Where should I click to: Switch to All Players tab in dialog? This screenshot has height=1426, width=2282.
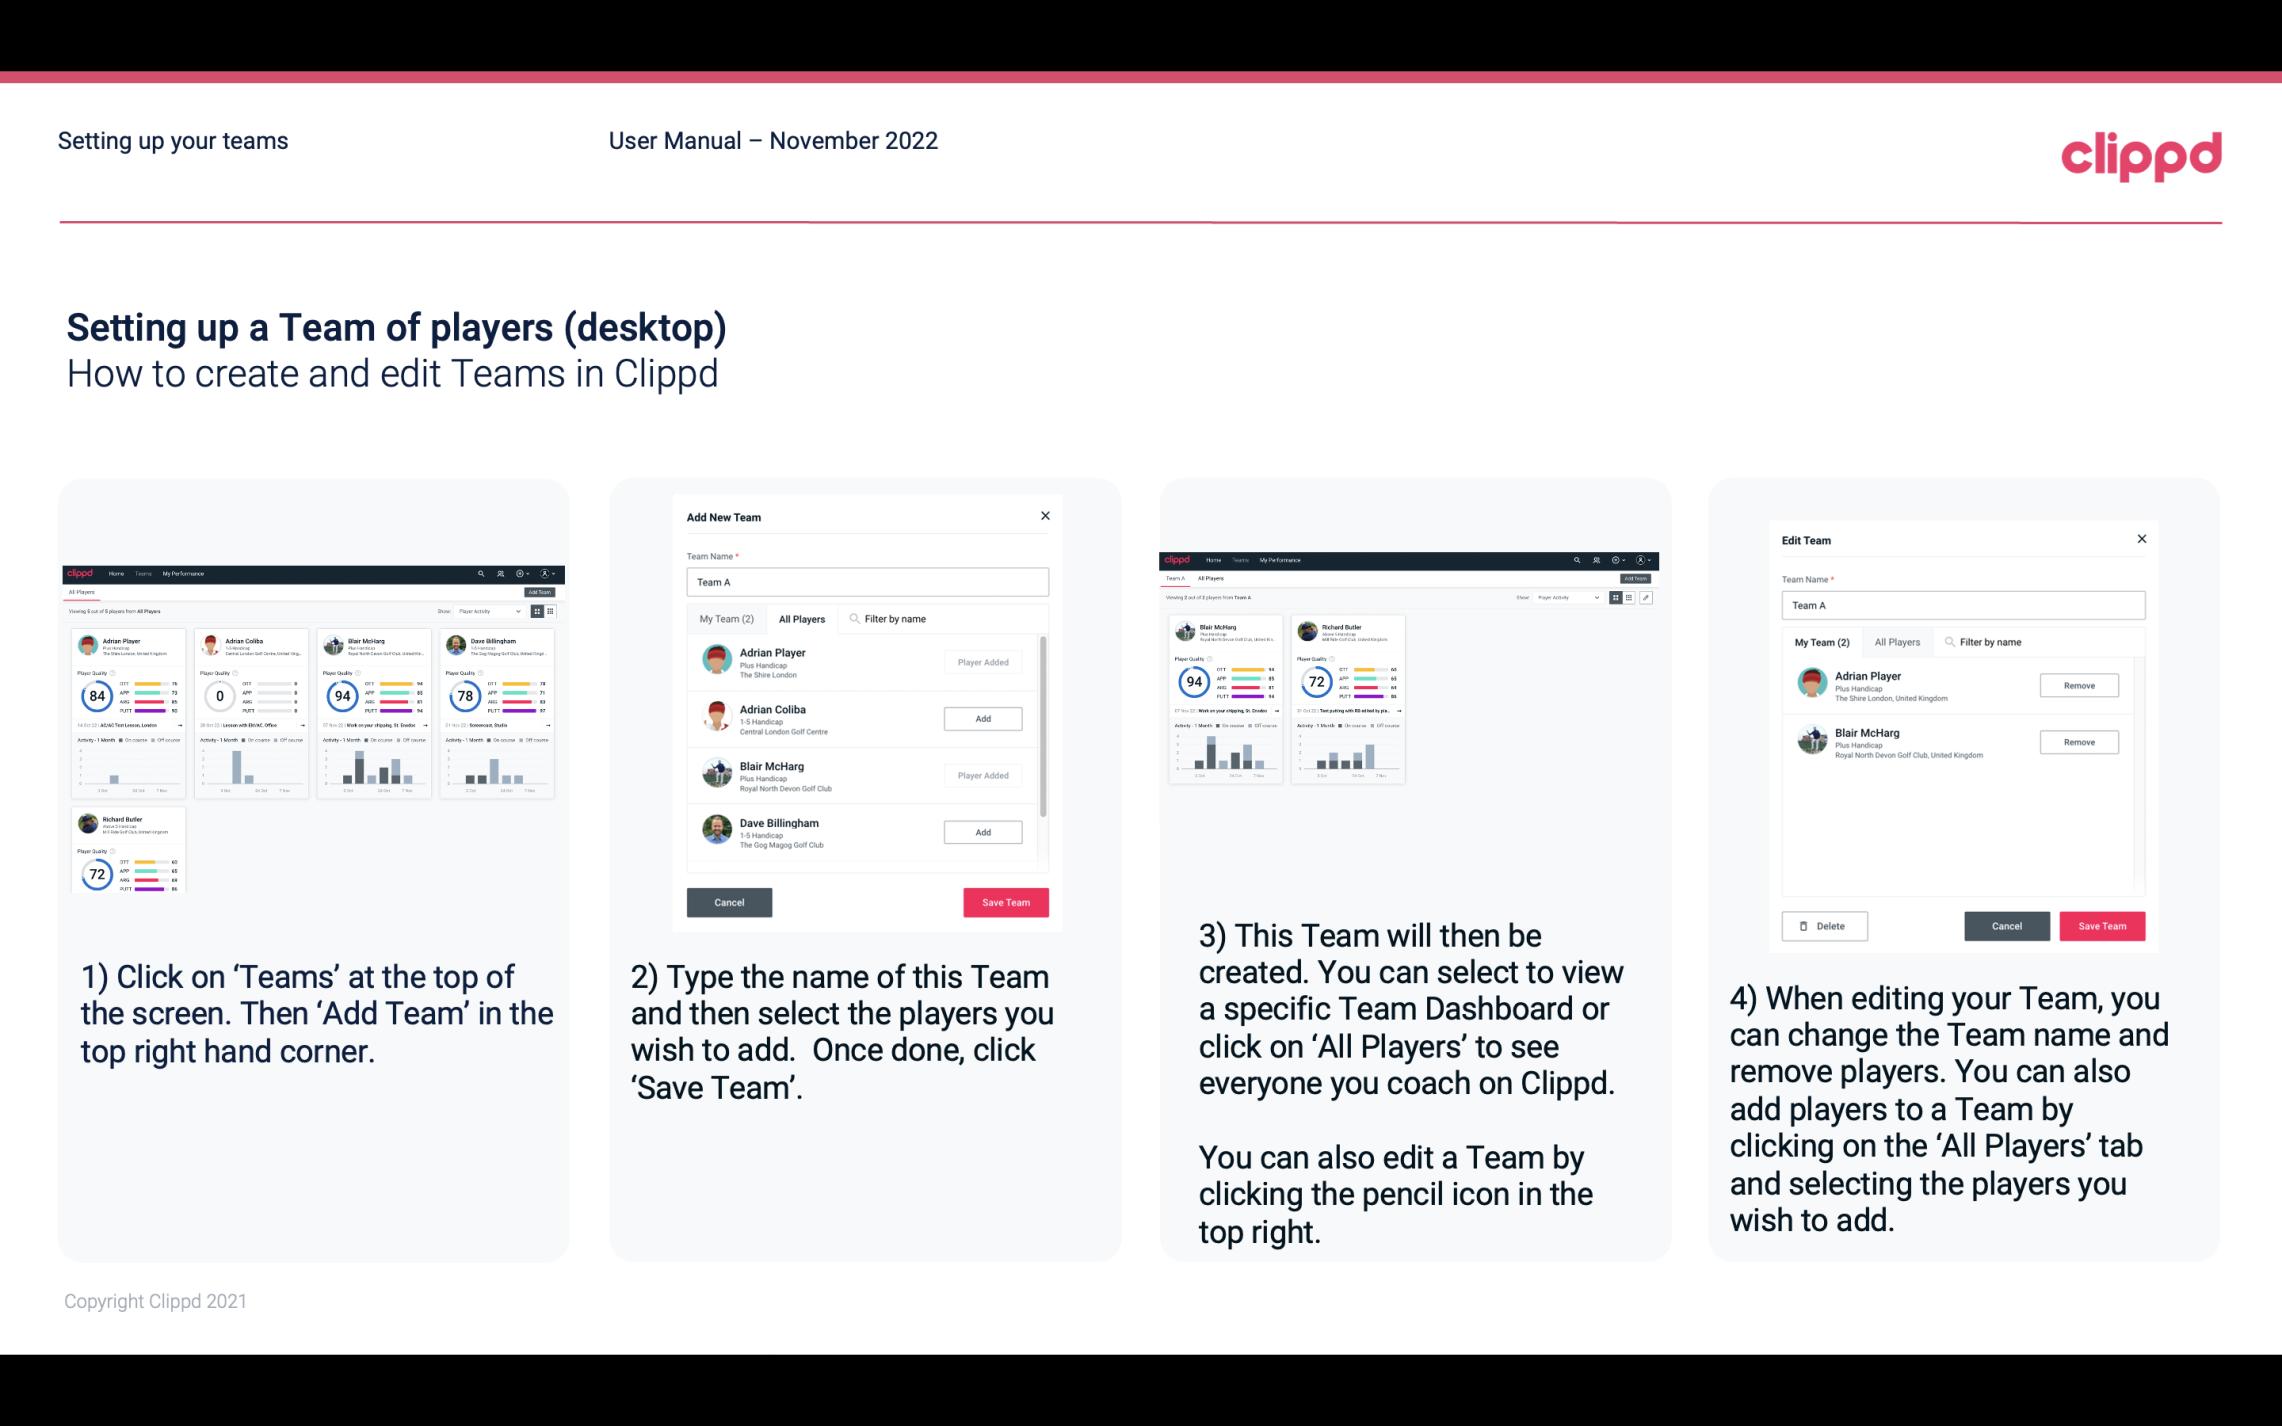[802, 618]
